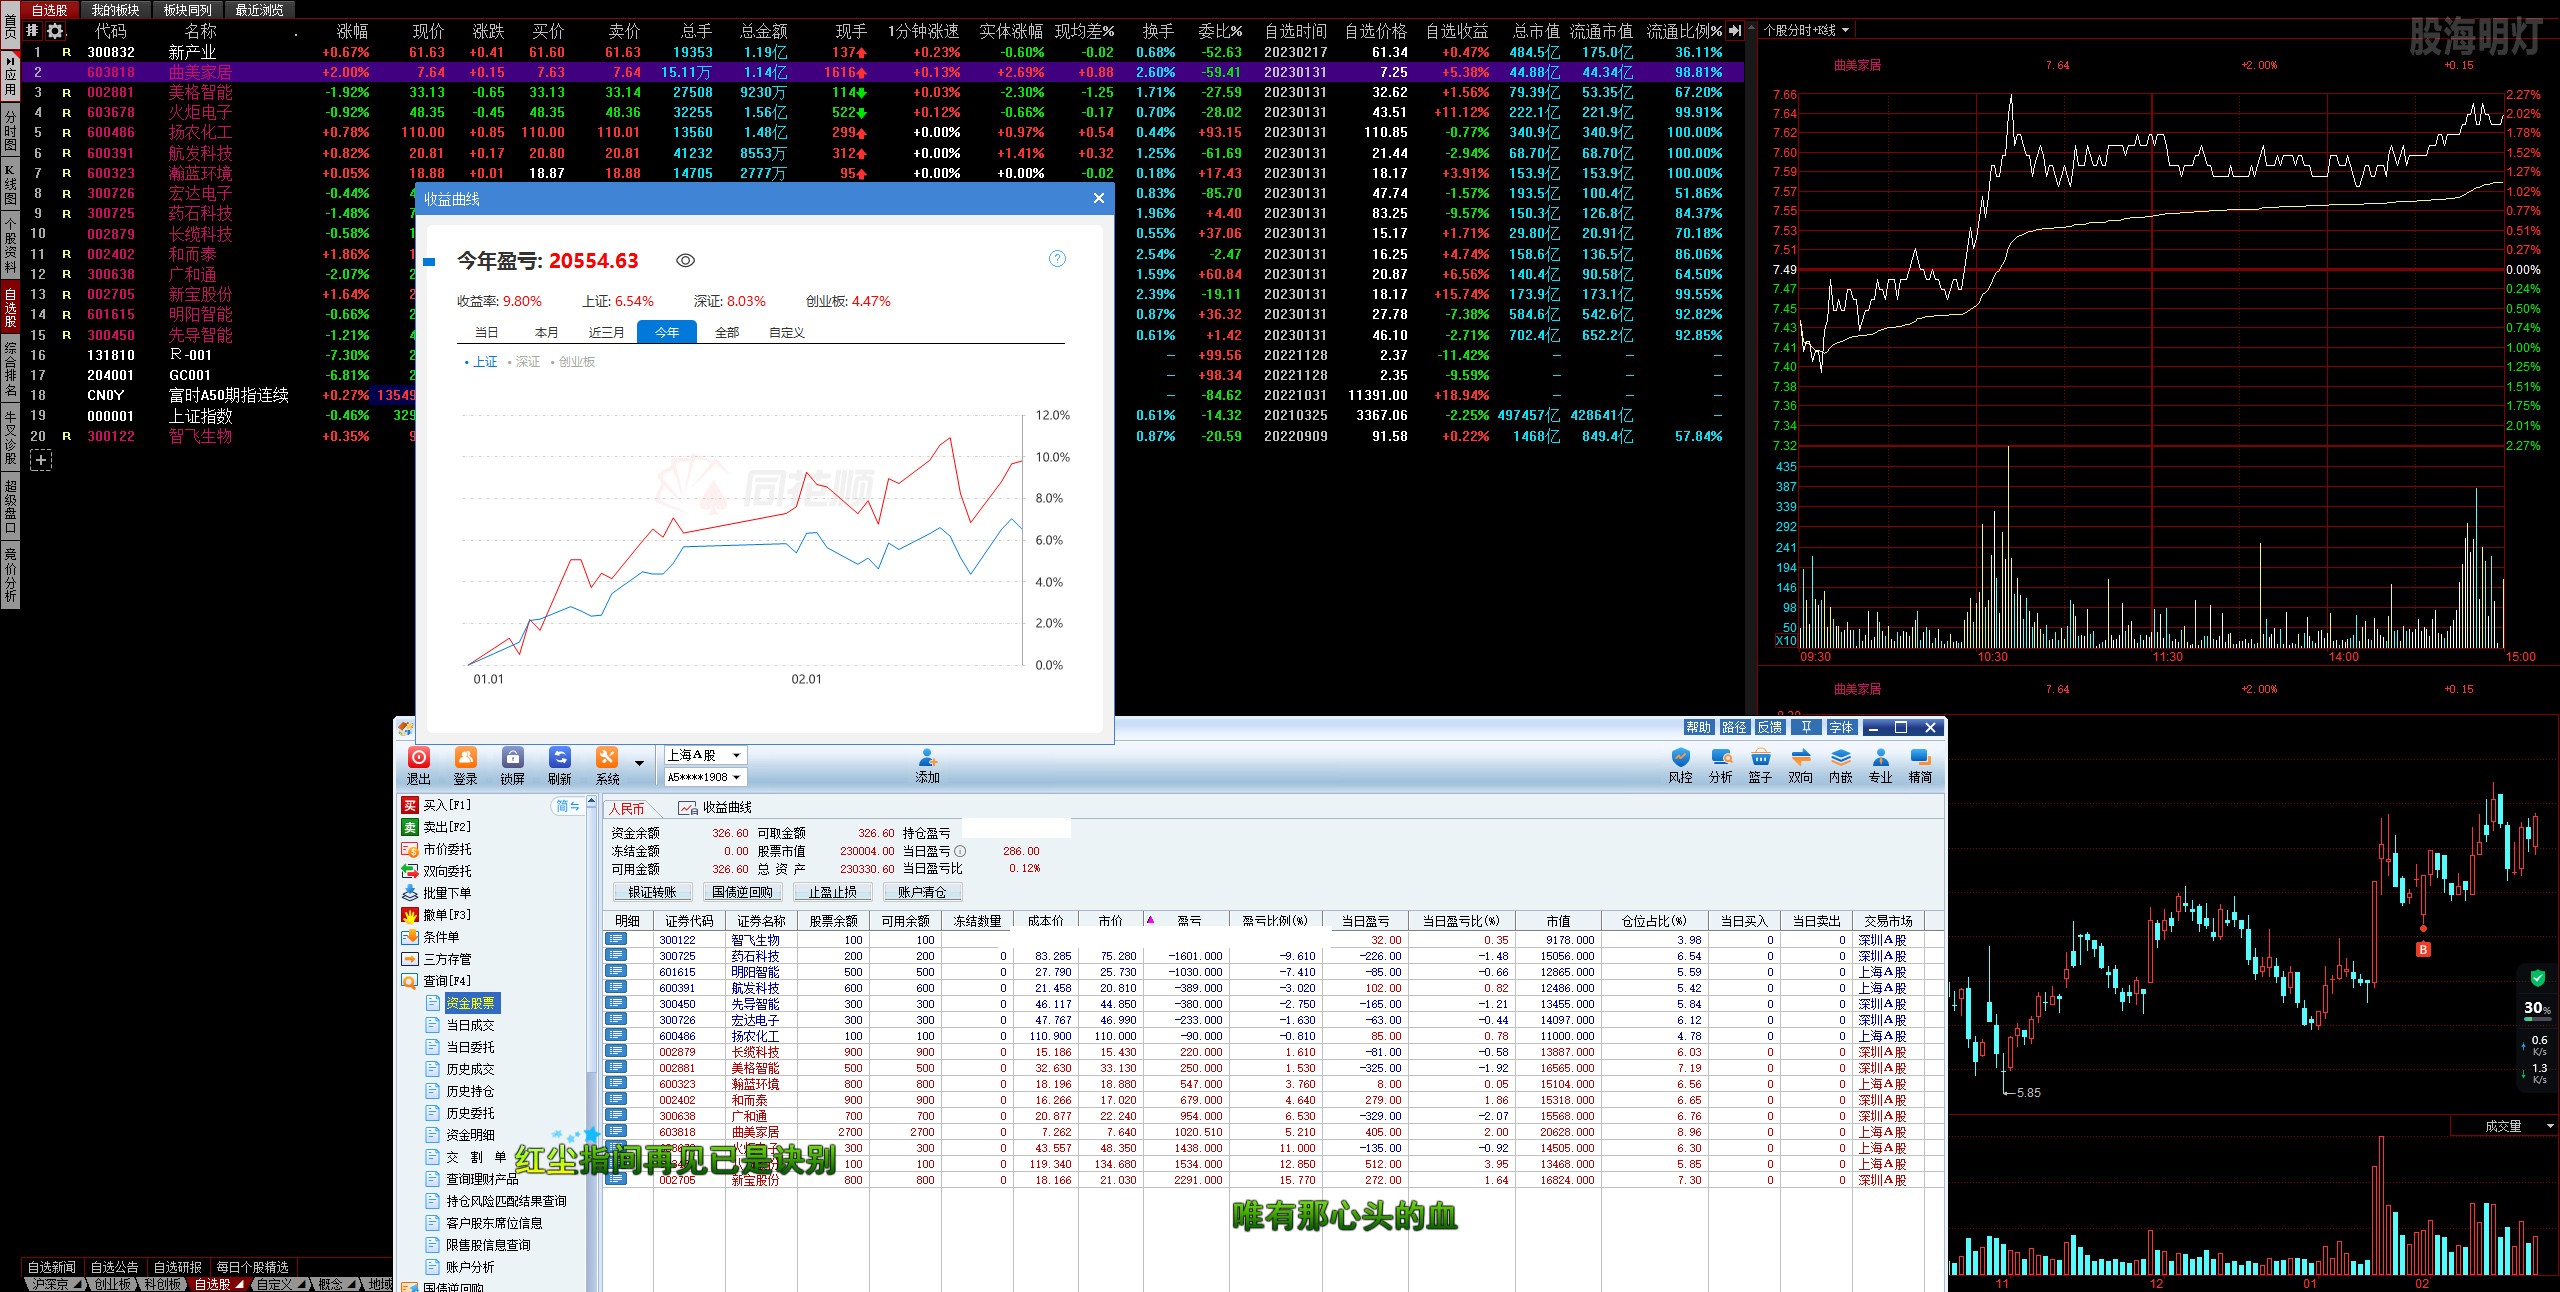Select the 自定义 period option
This screenshot has width=2560, height=1292.
(787, 332)
